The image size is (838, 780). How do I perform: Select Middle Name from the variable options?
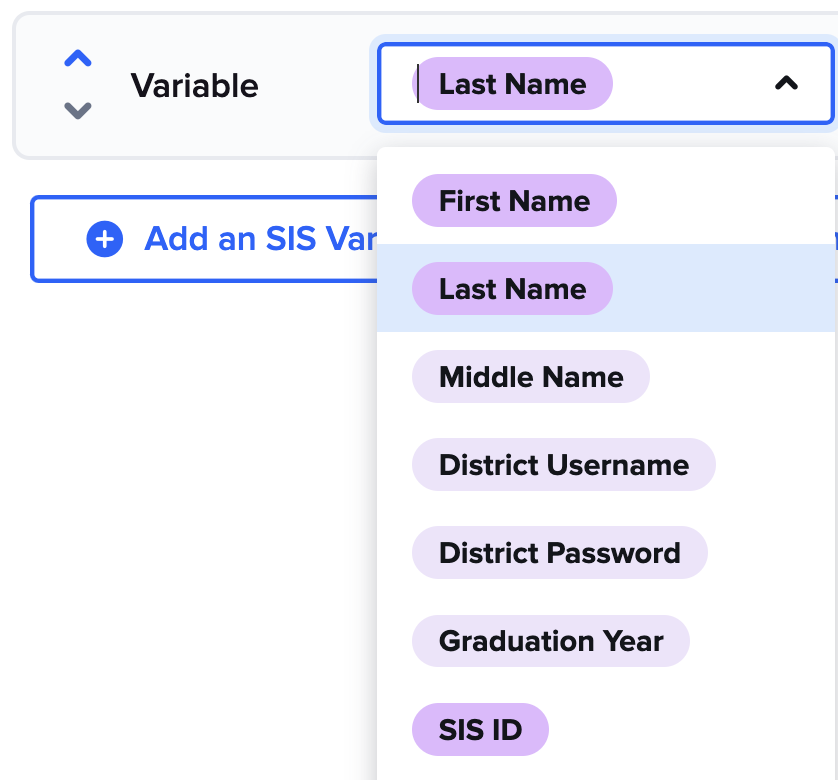click(531, 377)
